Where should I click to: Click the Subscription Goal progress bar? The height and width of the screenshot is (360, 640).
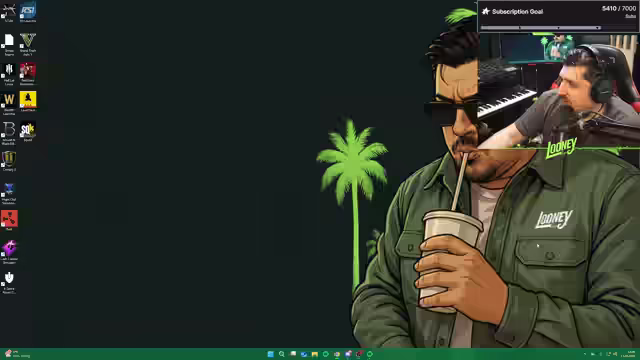(x=541, y=28)
